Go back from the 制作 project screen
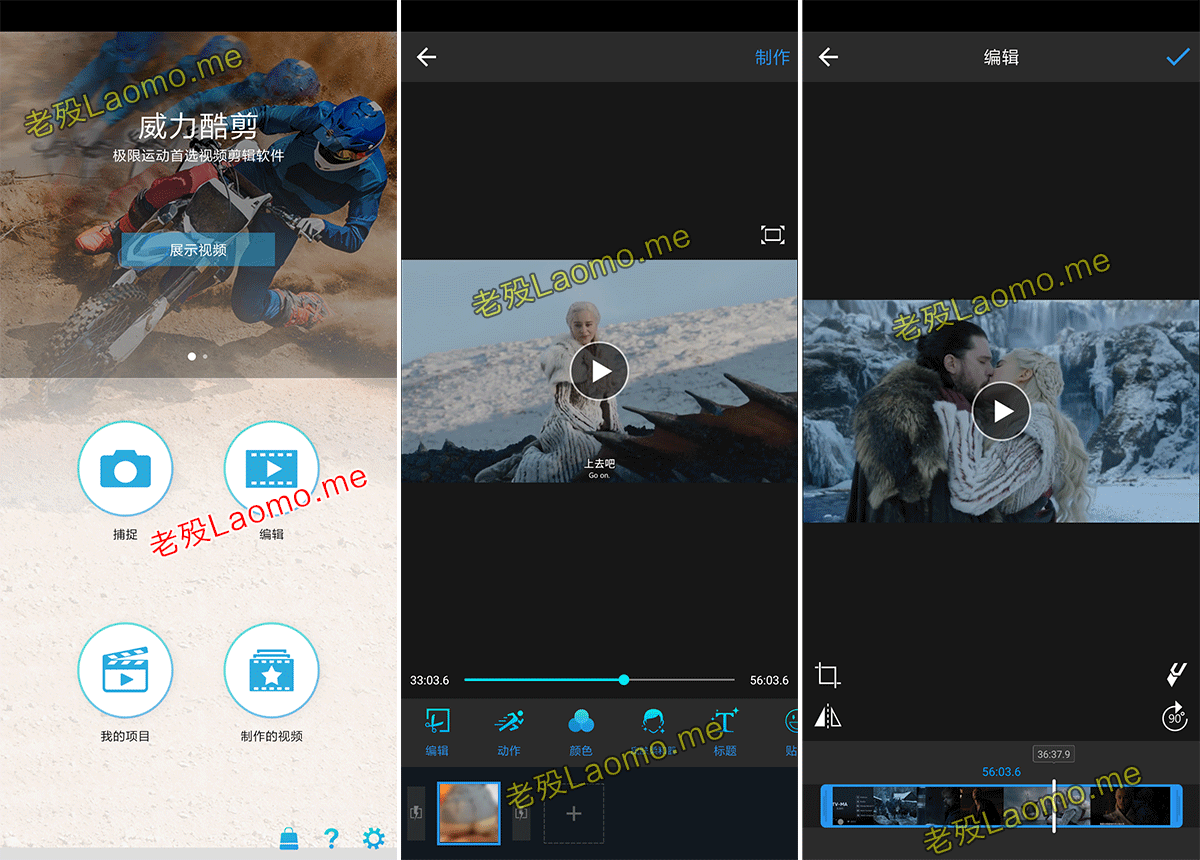 pyautogui.click(x=427, y=58)
